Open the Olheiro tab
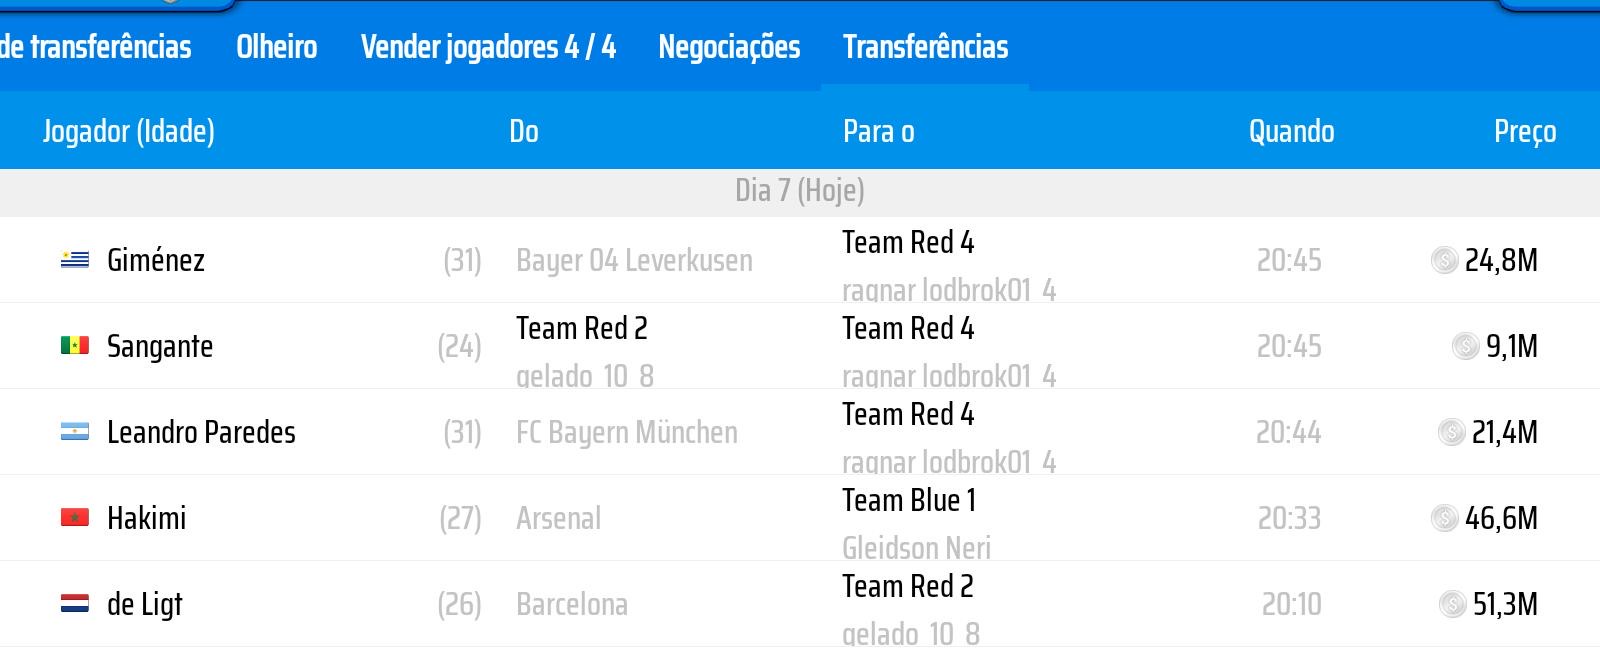The width and height of the screenshot is (1600, 651). click(276, 47)
